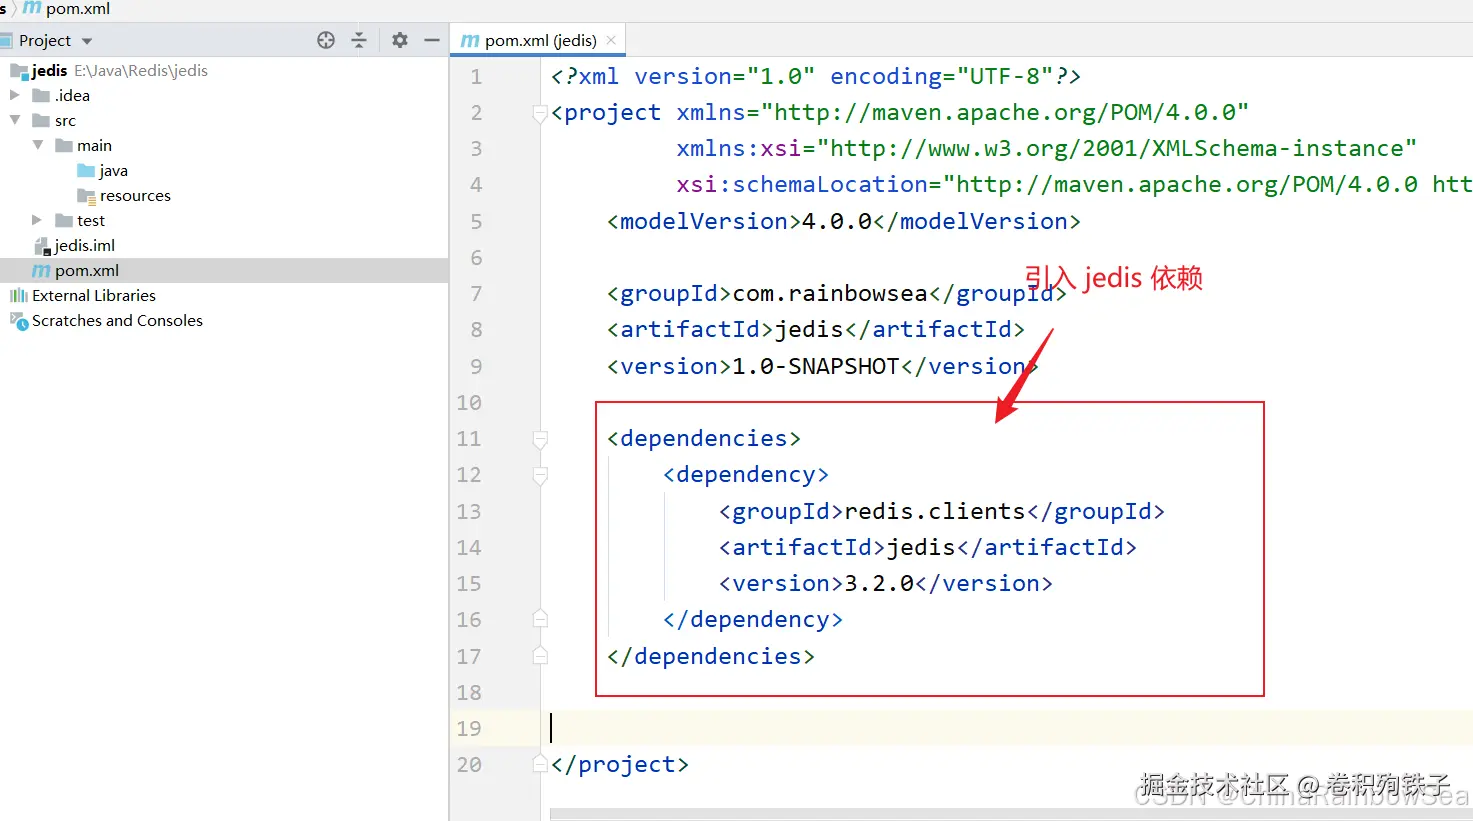1473x821 pixels.
Task: Click artifactId jedis on line 14
Action: [928, 547]
